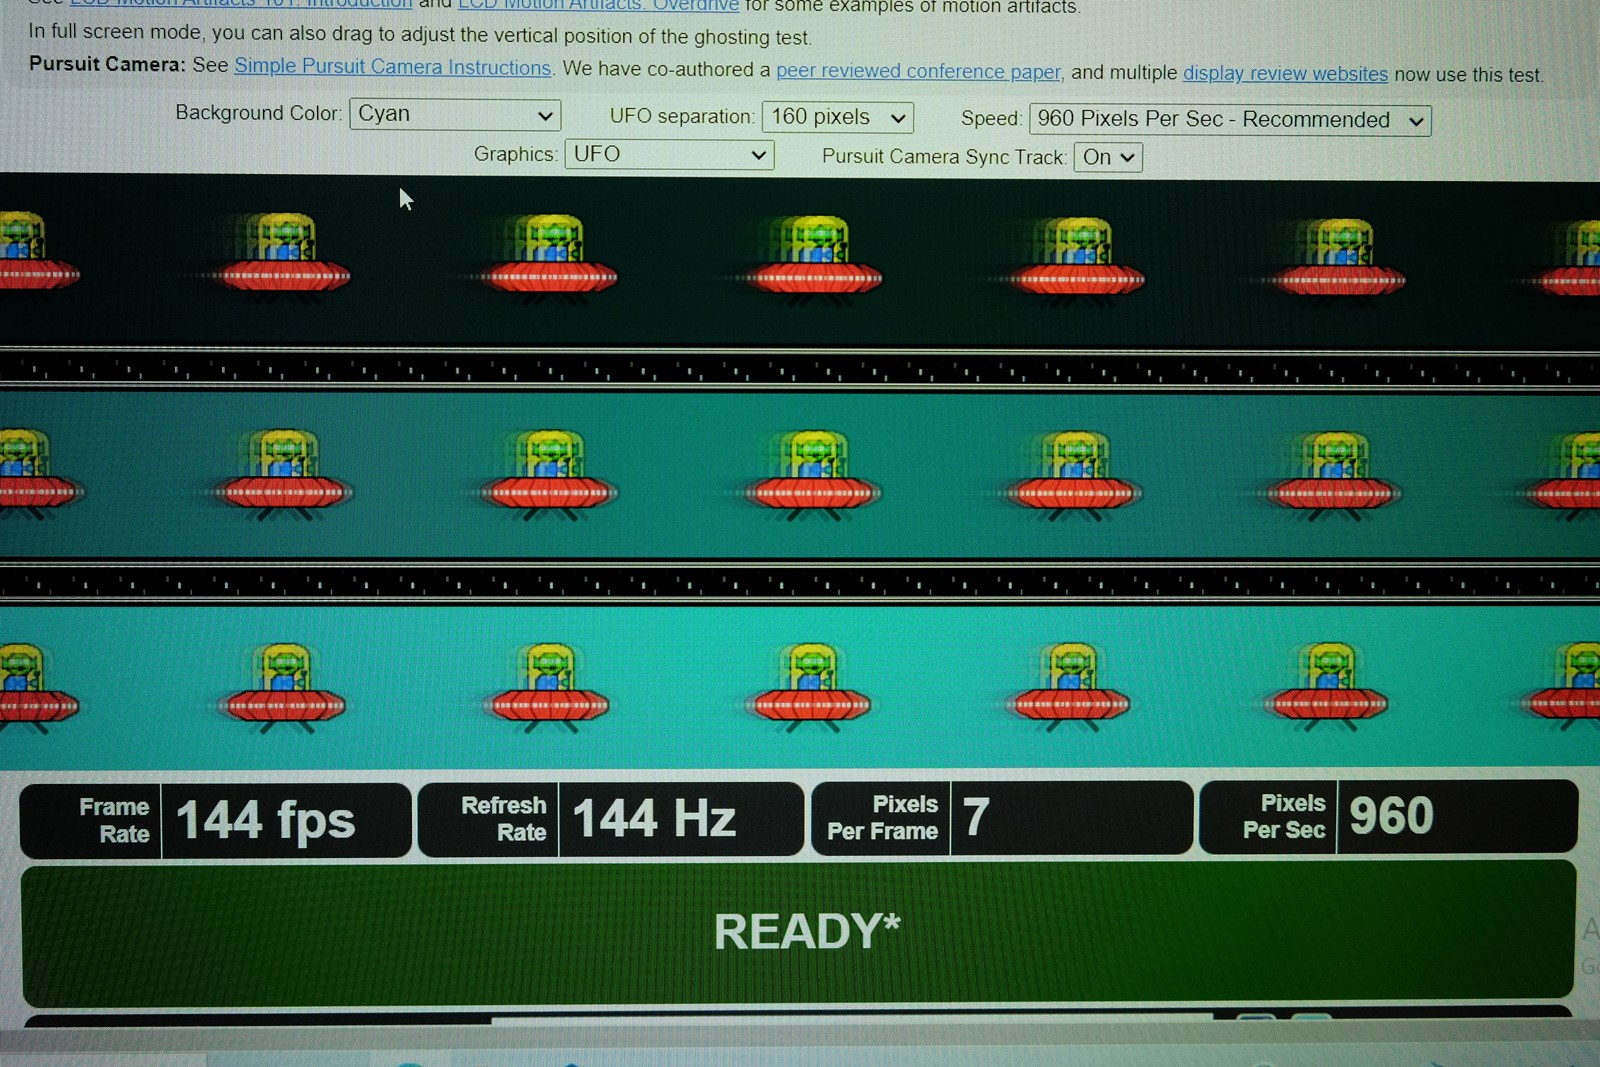
Task: Click the Pixels Per Frame label
Action: pyautogui.click(x=882, y=818)
